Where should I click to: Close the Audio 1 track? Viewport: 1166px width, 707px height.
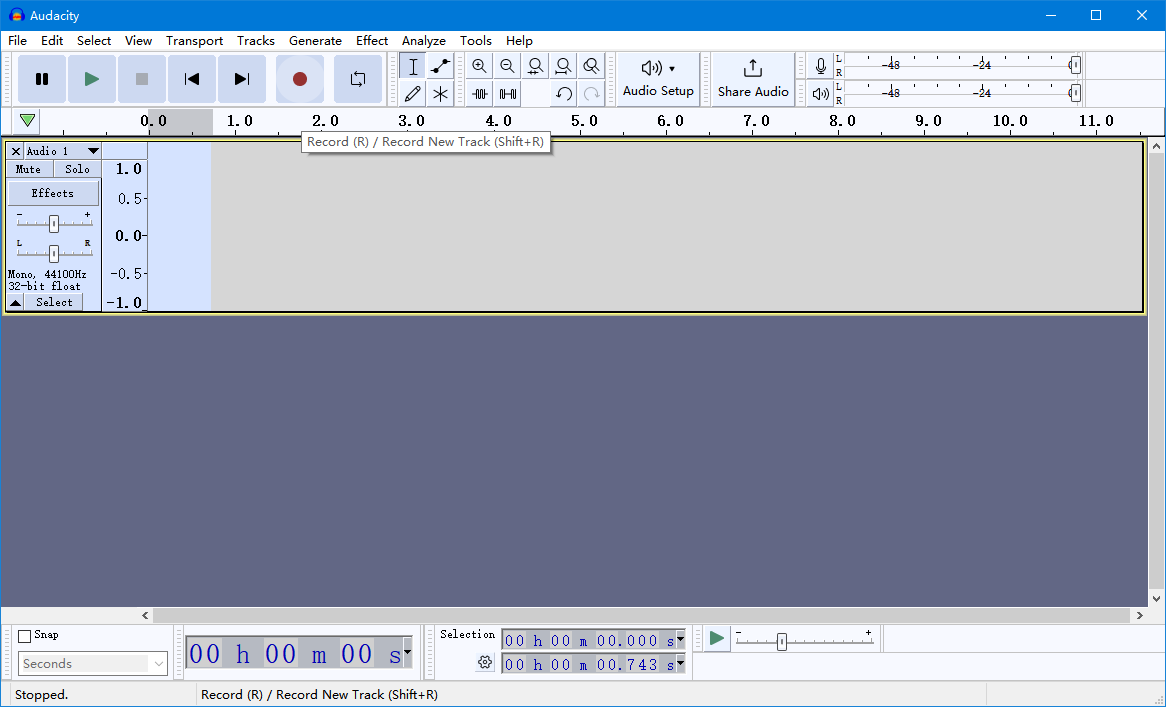point(16,151)
